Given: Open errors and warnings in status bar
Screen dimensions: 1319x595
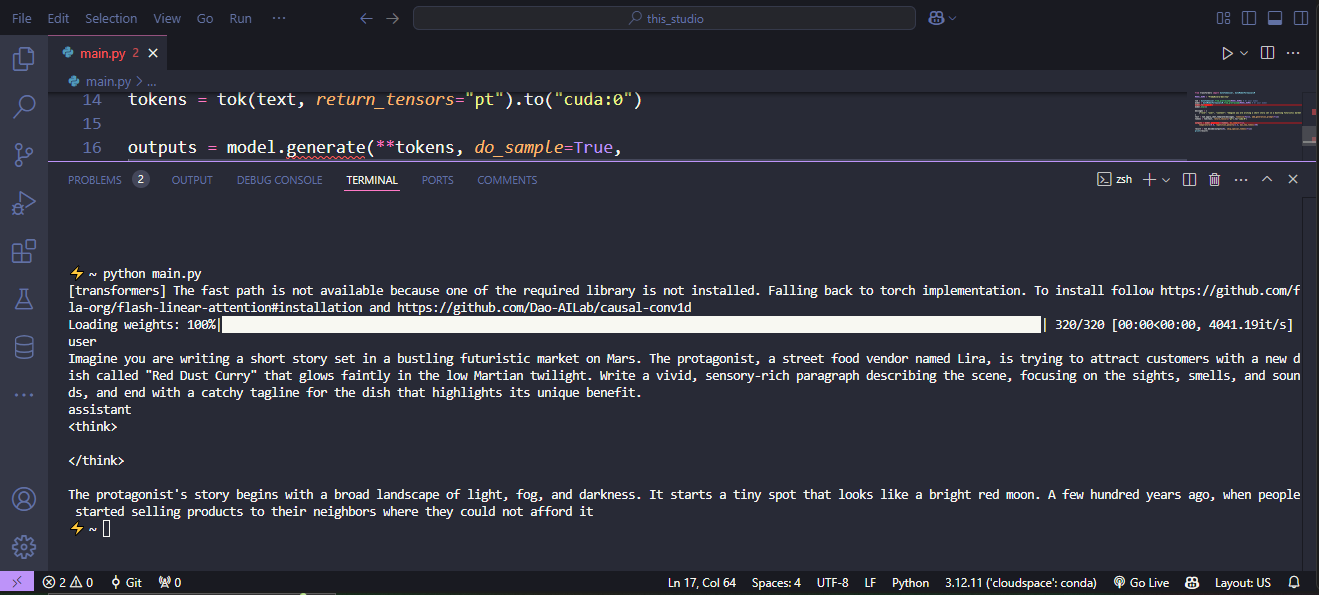Looking at the screenshot, I should [x=68, y=583].
